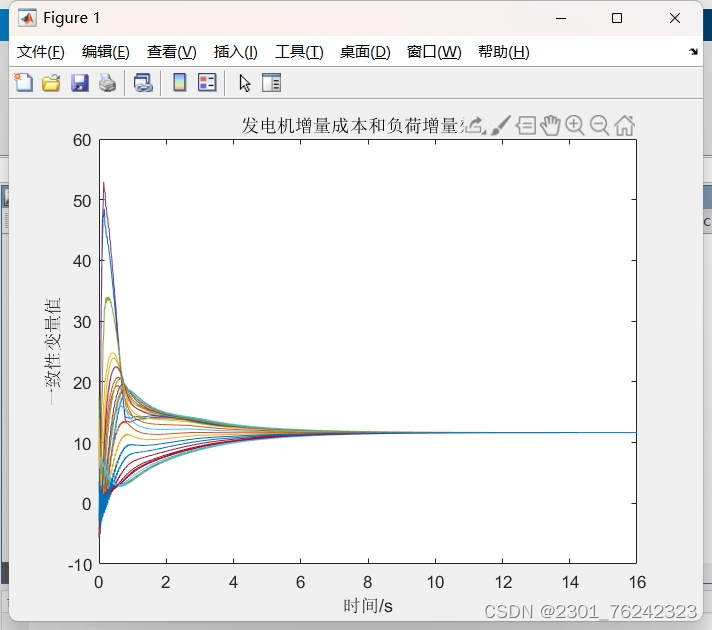The width and height of the screenshot is (712, 630).
Task: Select the Pan hand tool
Action: (550, 125)
